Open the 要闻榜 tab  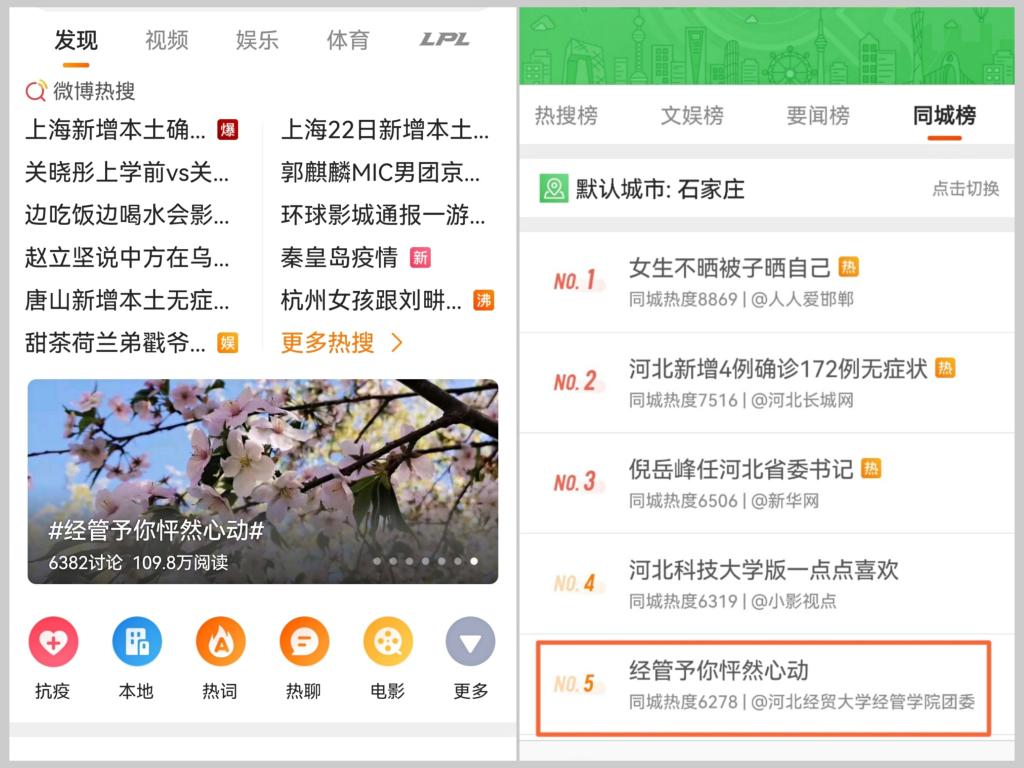[818, 116]
